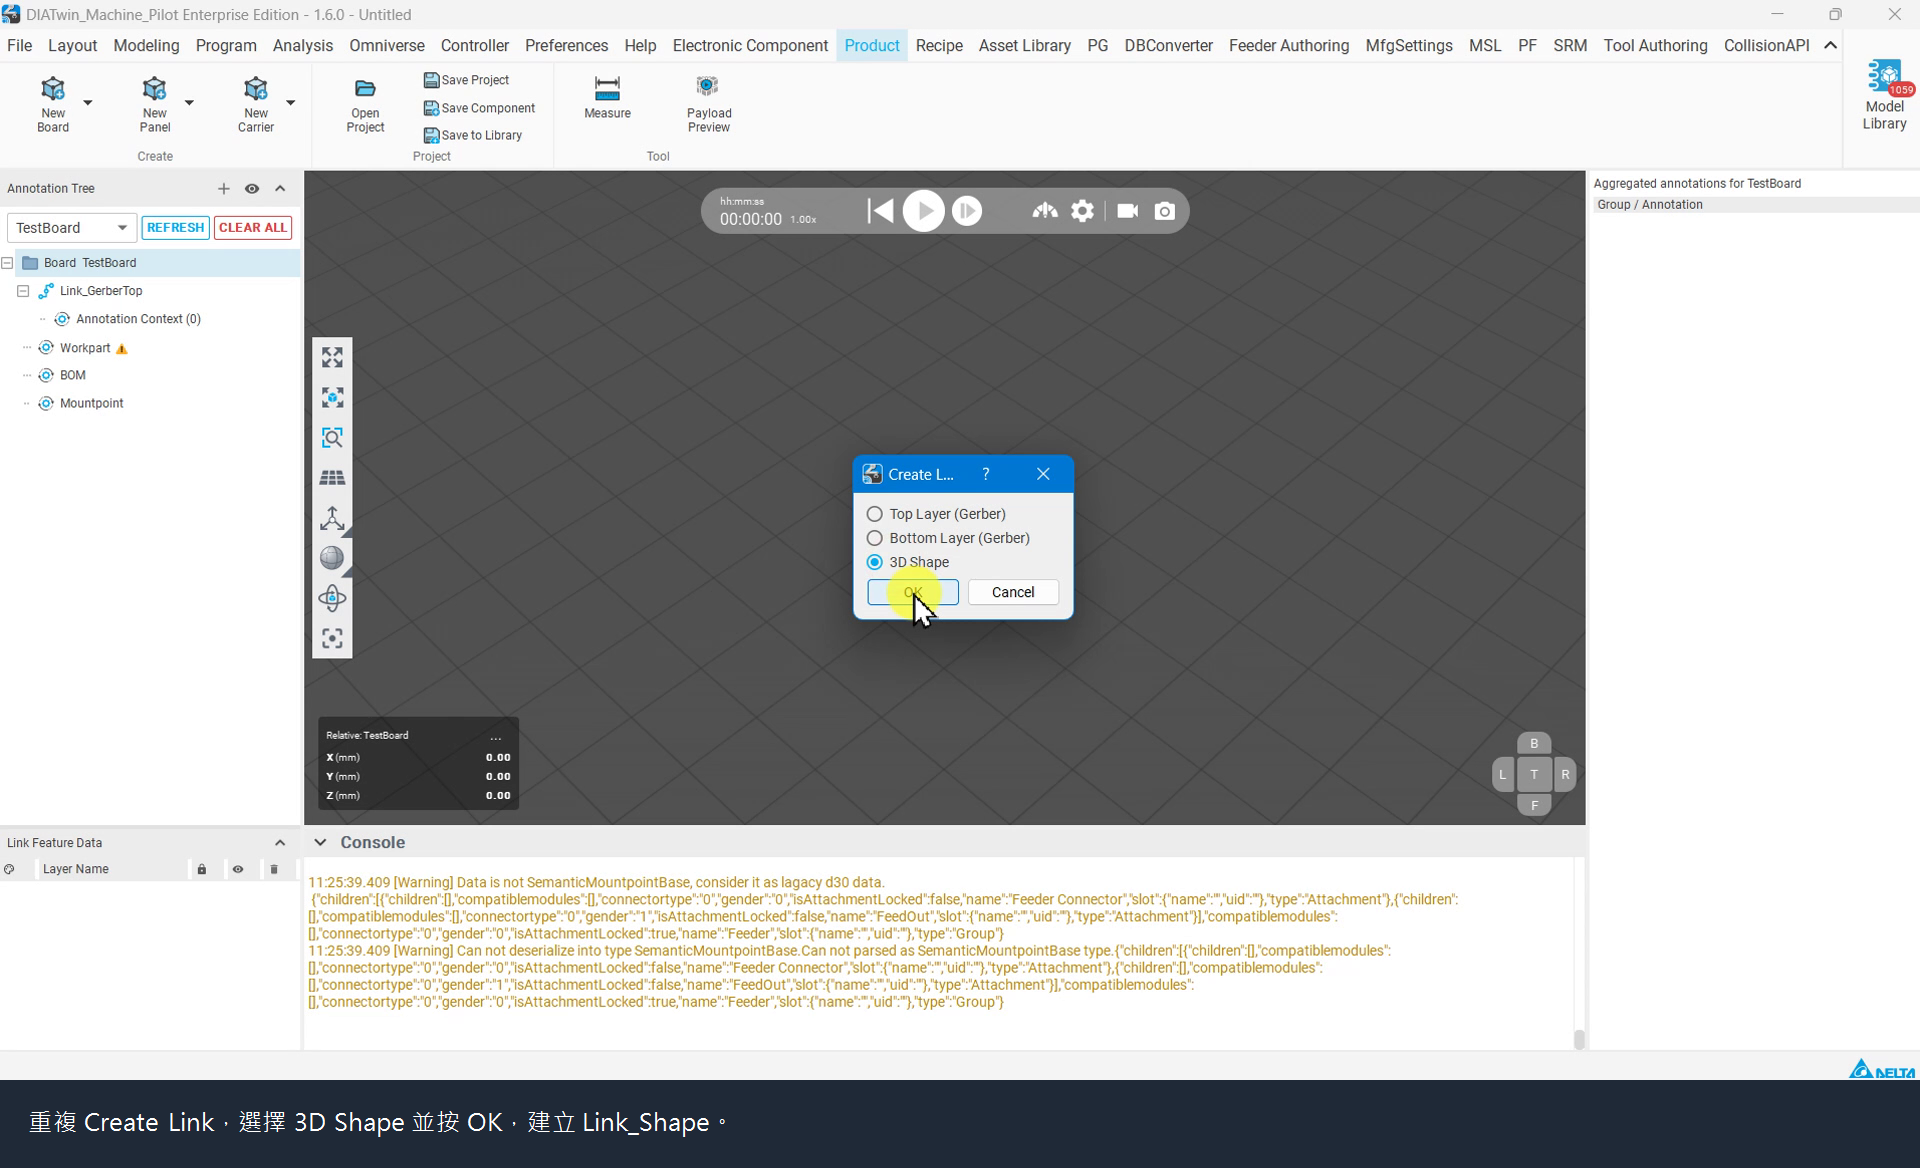This screenshot has height=1168, width=1920.
Task: Select Top Layer (Gerber) radio button
Action: point(875,514)
